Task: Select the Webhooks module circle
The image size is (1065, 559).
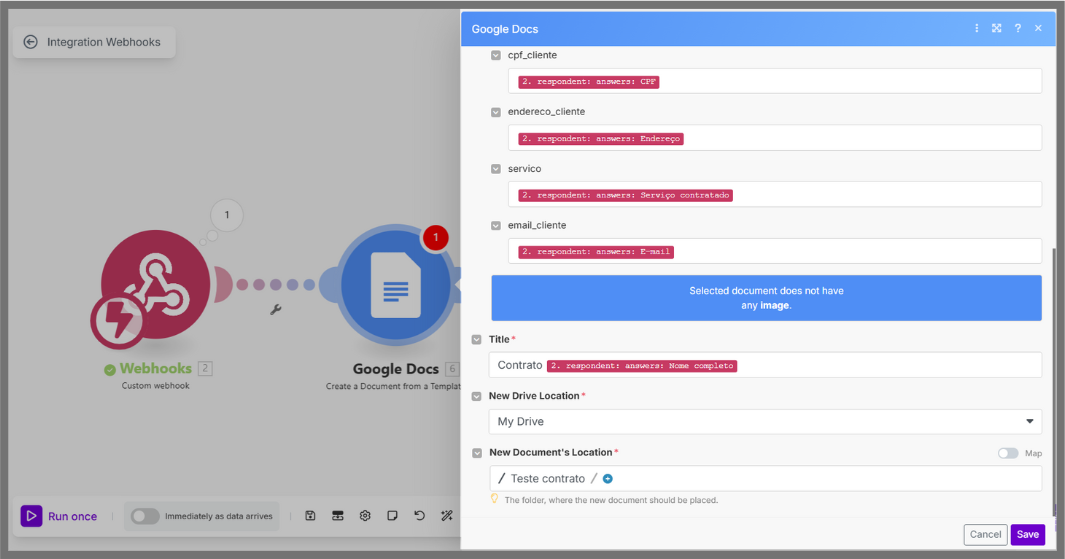Action: pos(156,285)
